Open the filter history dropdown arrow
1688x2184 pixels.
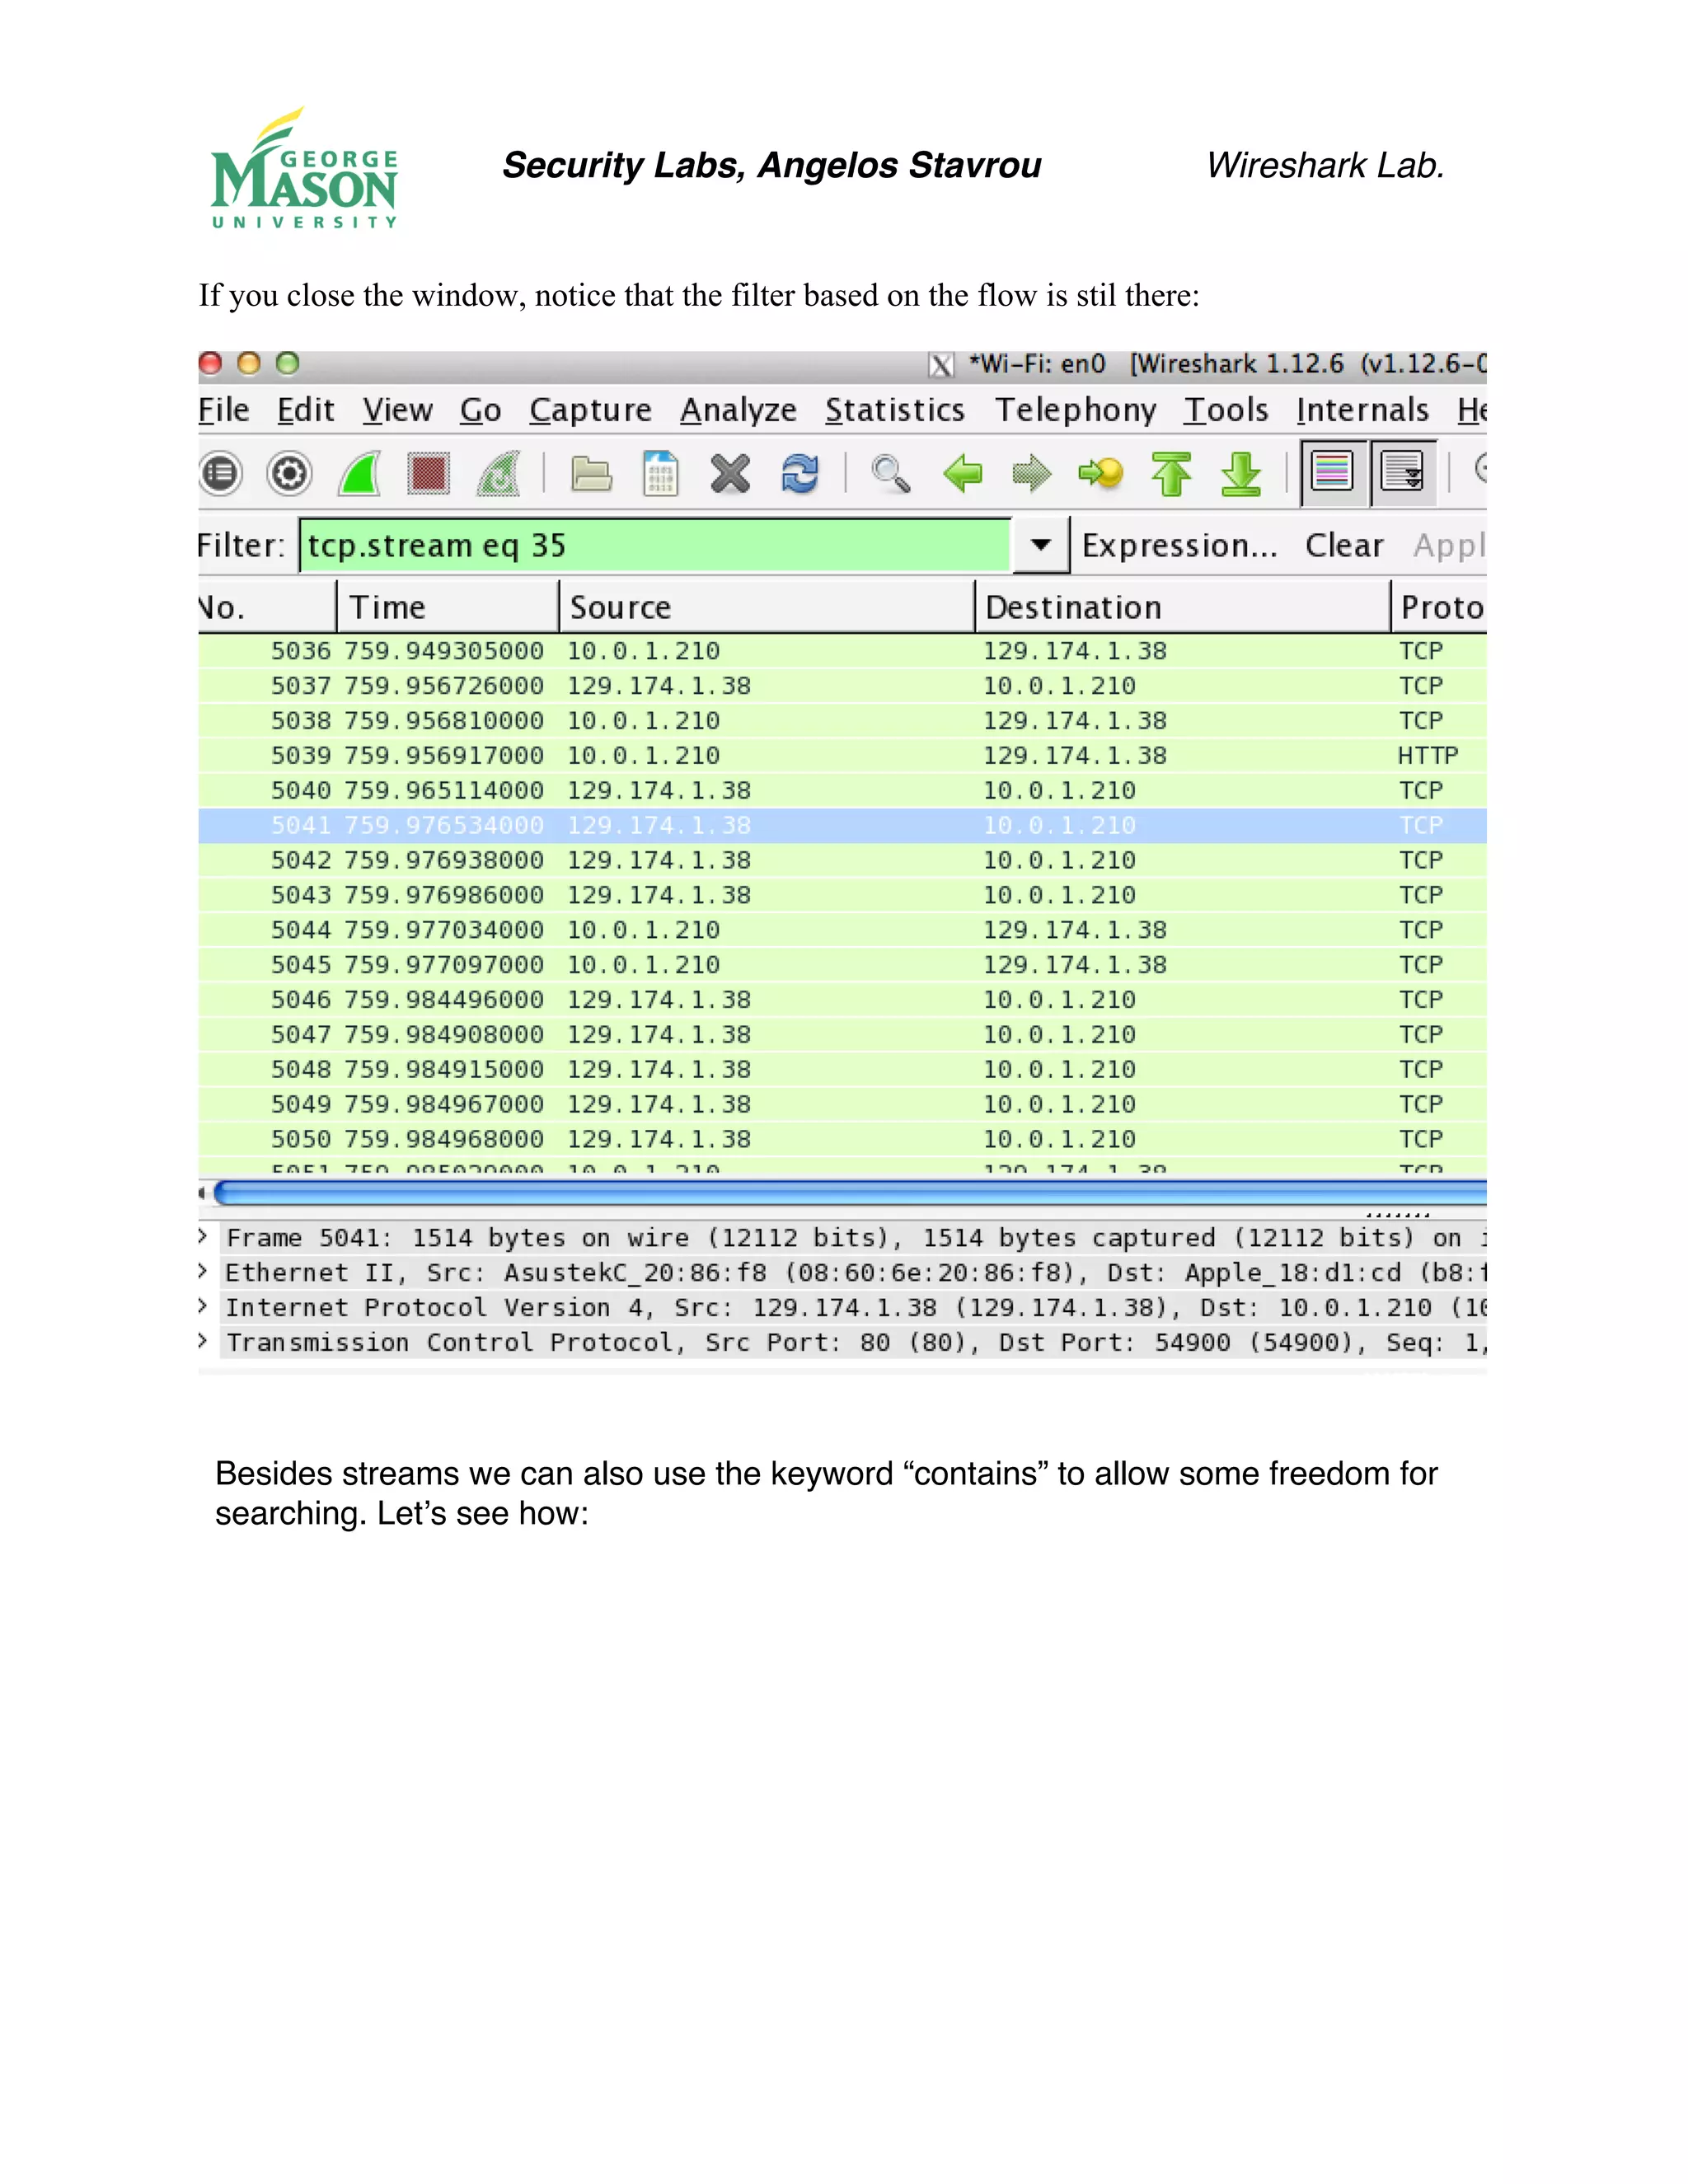click(x=1041, y=545)
